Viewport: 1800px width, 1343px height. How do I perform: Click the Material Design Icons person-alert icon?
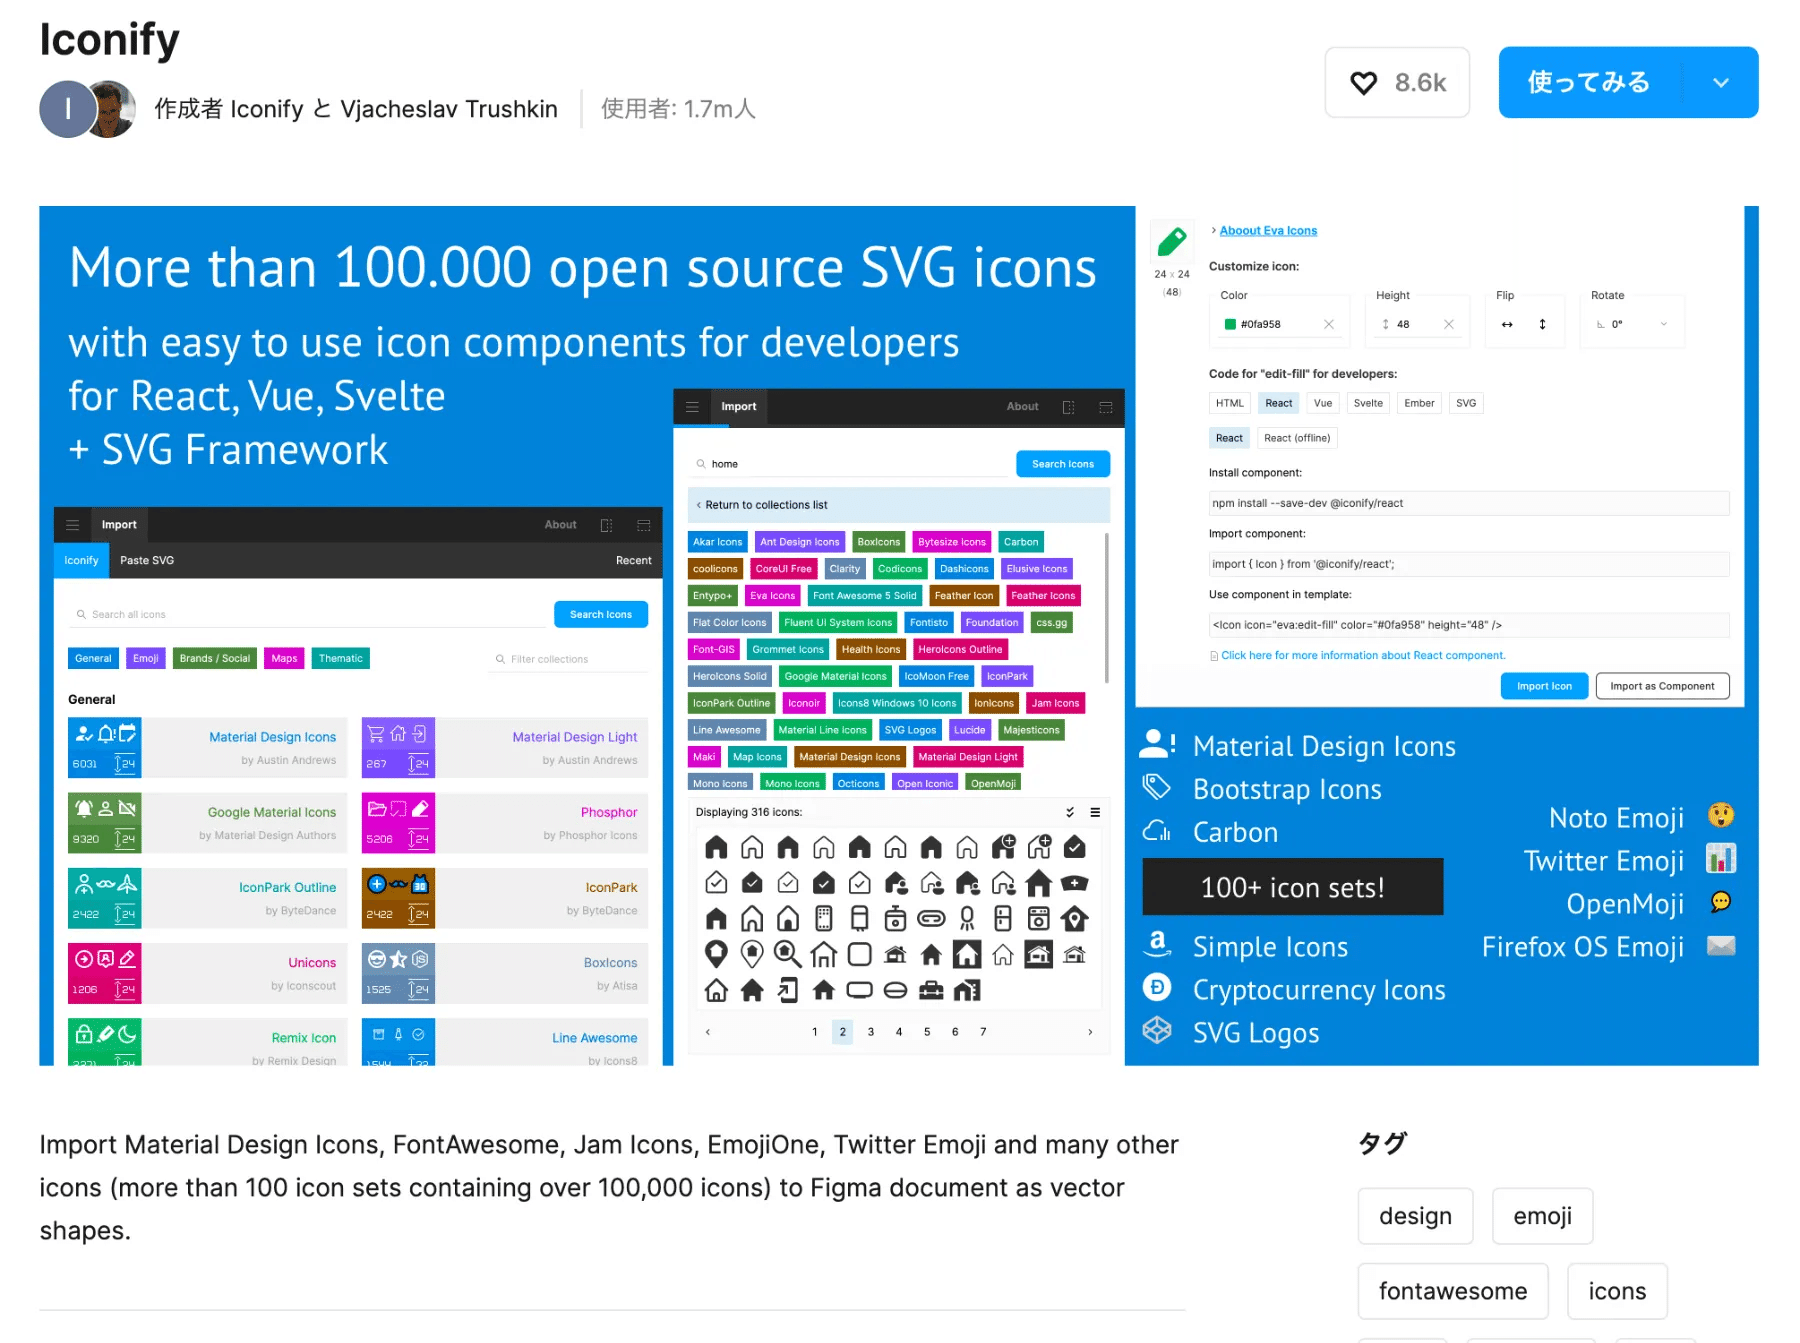(1157, 744)
